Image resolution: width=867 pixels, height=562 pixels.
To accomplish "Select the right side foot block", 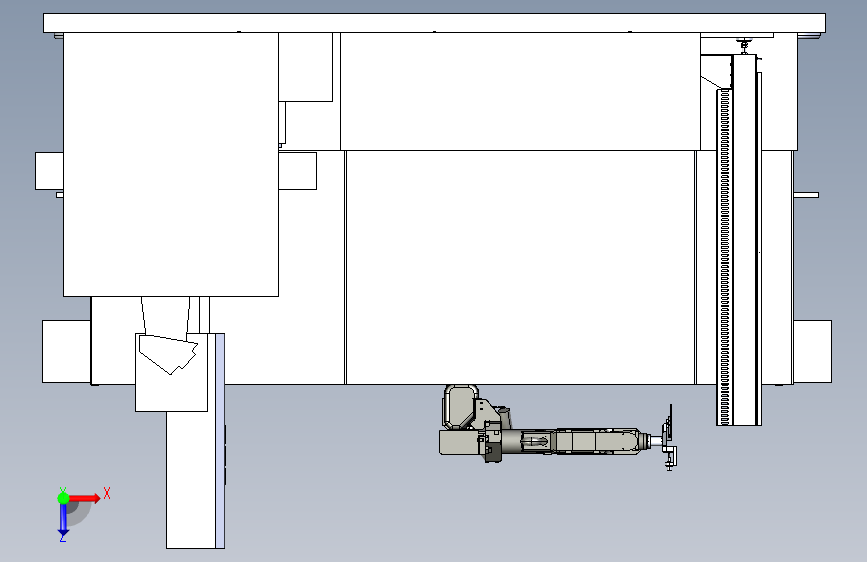I will pos(813,351).
